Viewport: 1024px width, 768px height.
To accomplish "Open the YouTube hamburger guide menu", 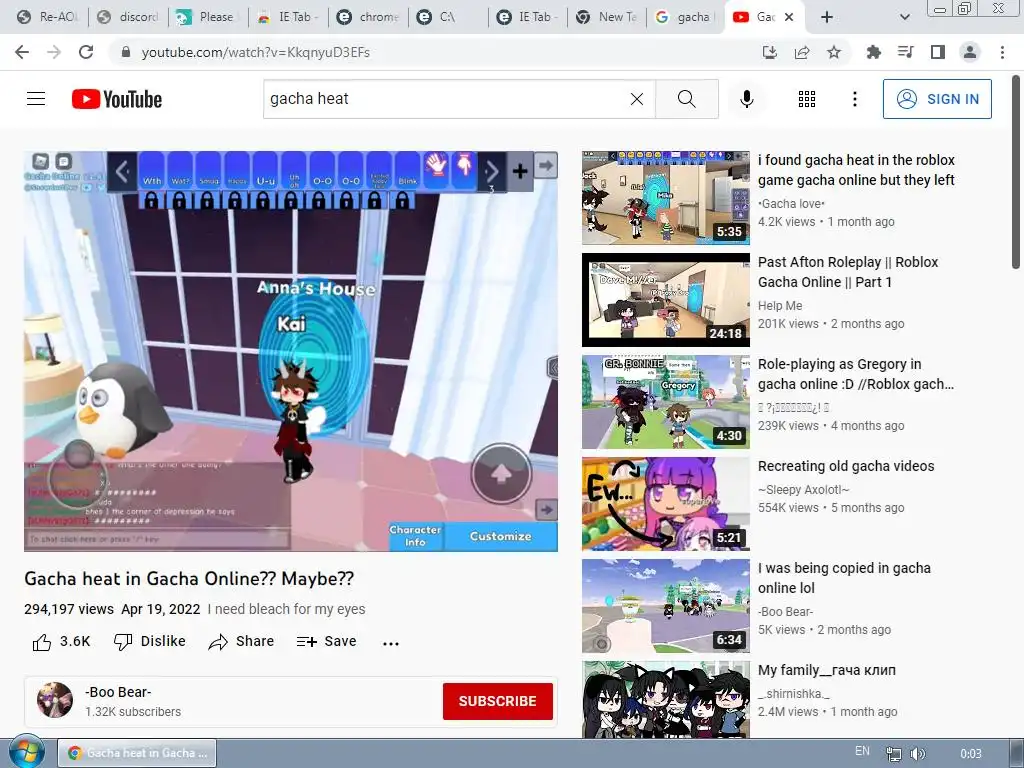I will pyautogui.click(x=36, y=99).
